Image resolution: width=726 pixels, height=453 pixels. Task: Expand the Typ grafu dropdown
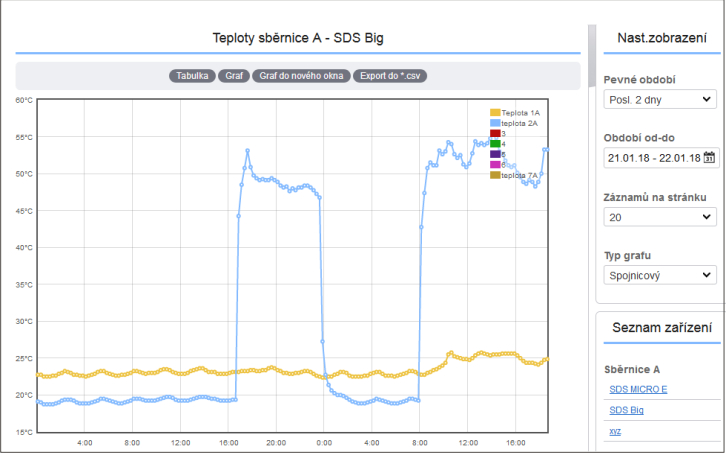[x=660, y=274]
